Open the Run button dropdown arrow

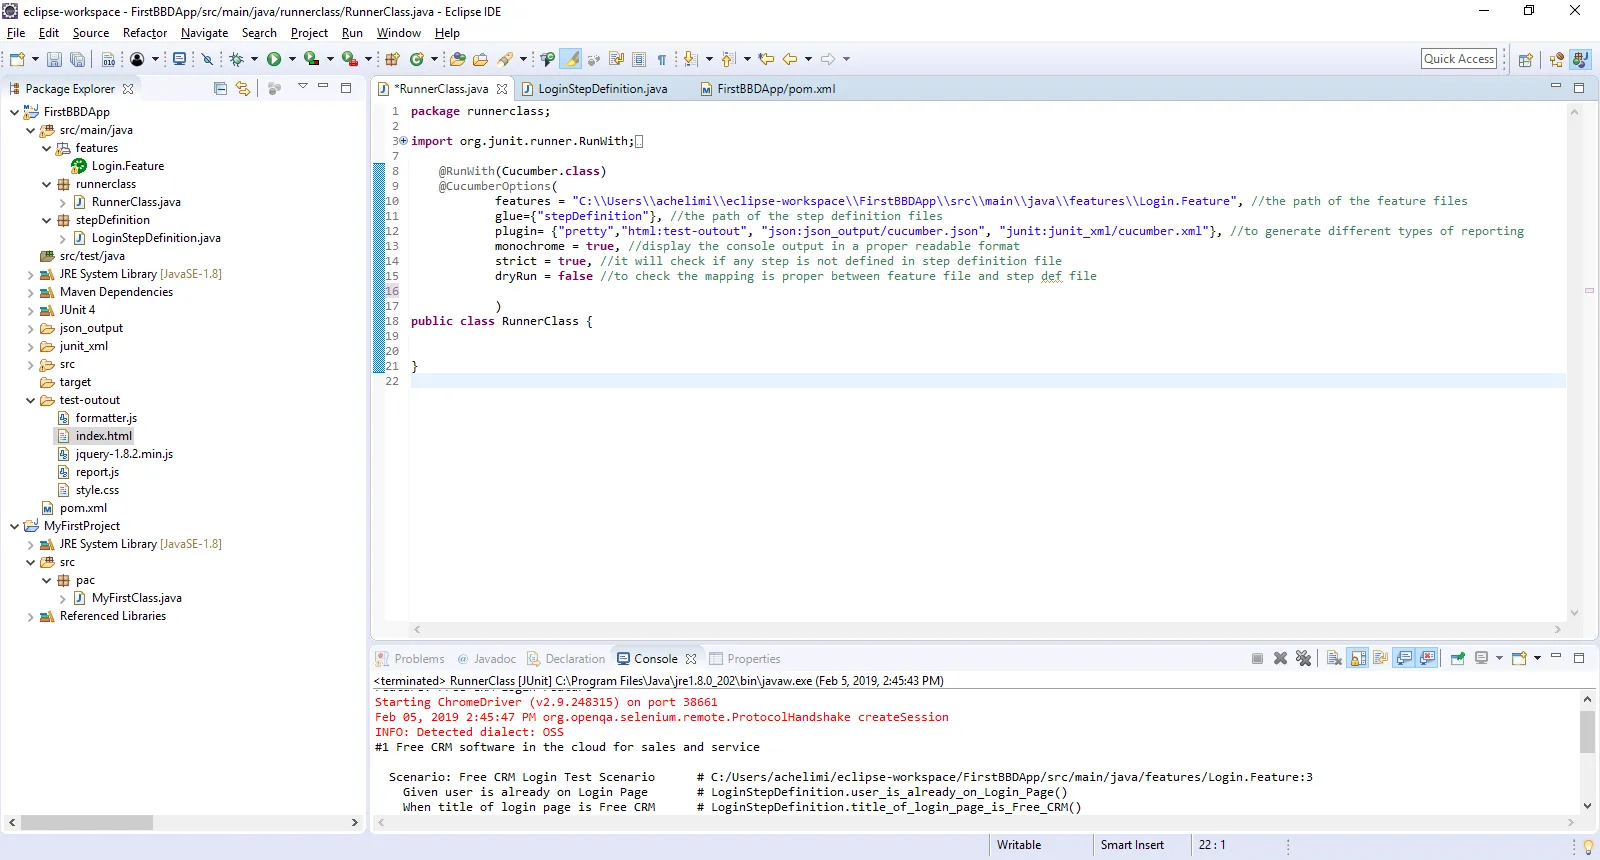pos(292,60)
